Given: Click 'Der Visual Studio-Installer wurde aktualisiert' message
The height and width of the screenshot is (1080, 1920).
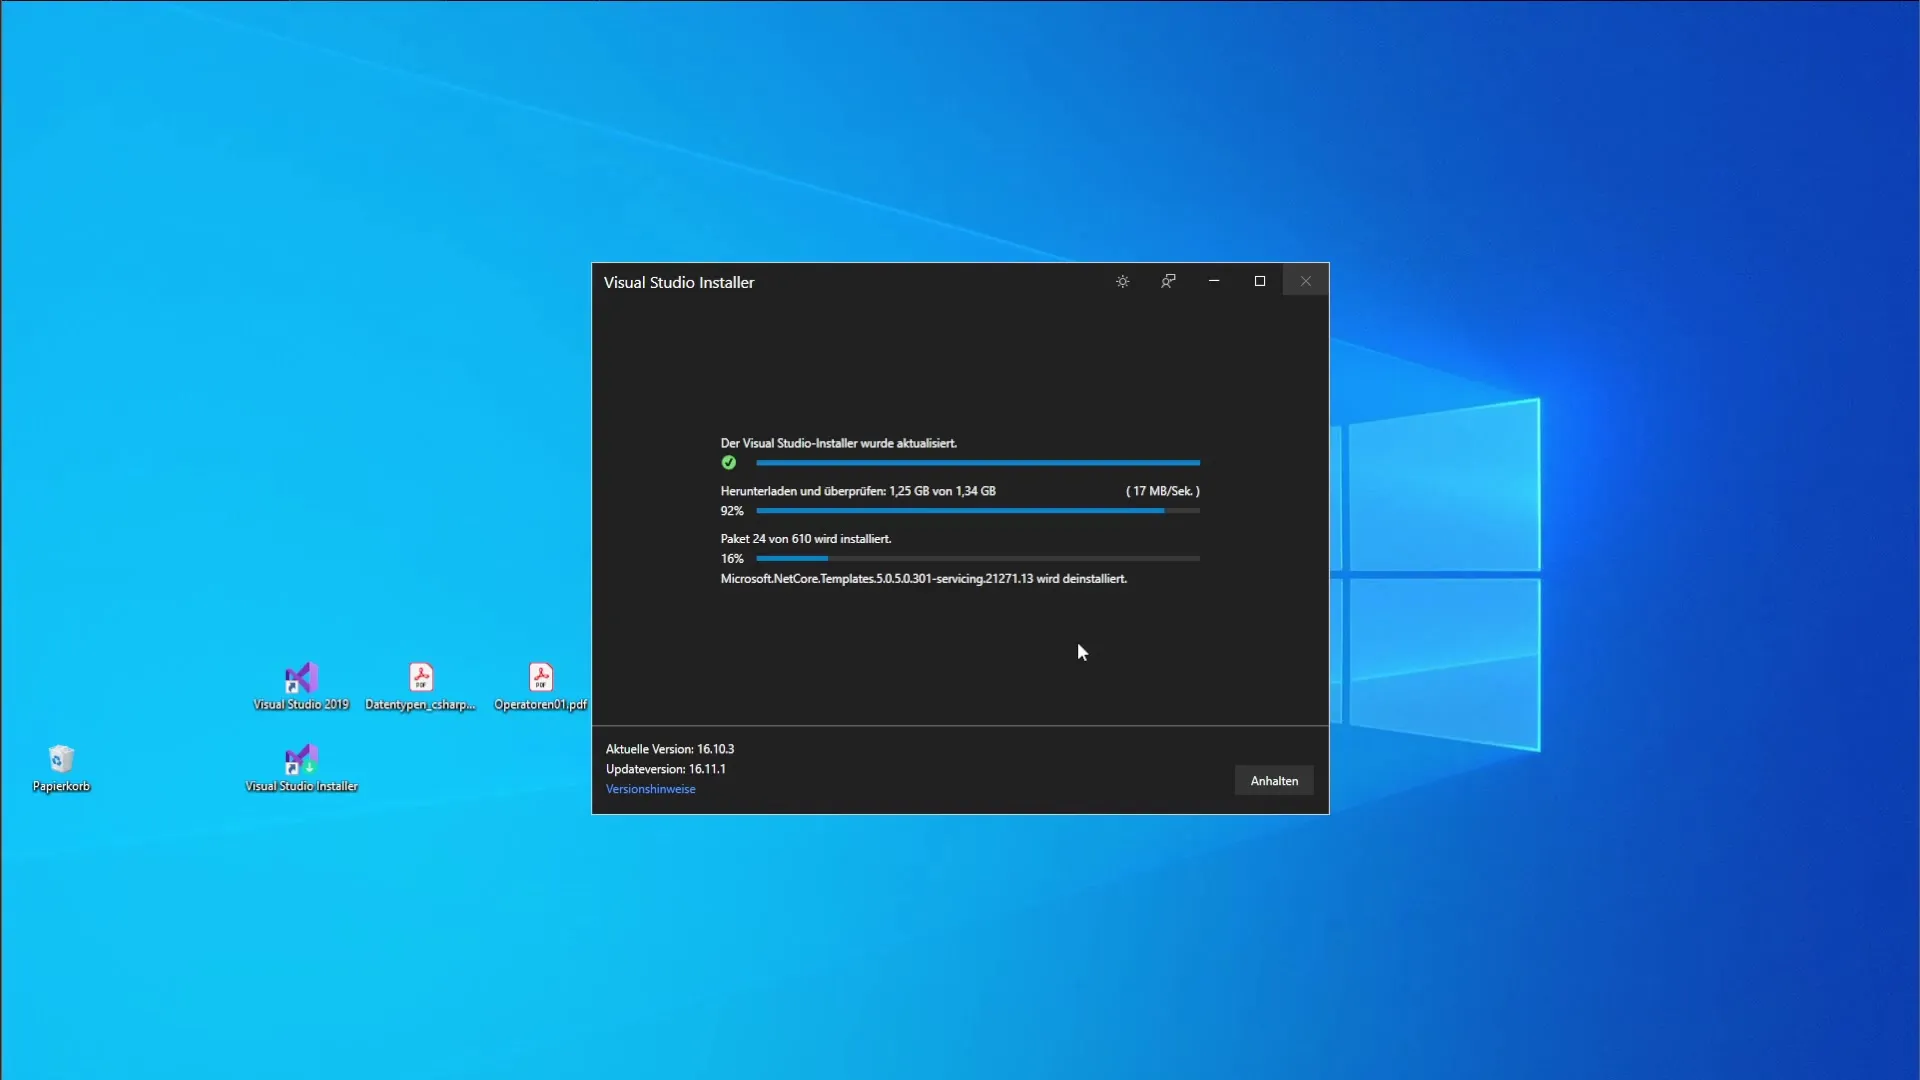Looking at the screenshot, I should (839, 443).
